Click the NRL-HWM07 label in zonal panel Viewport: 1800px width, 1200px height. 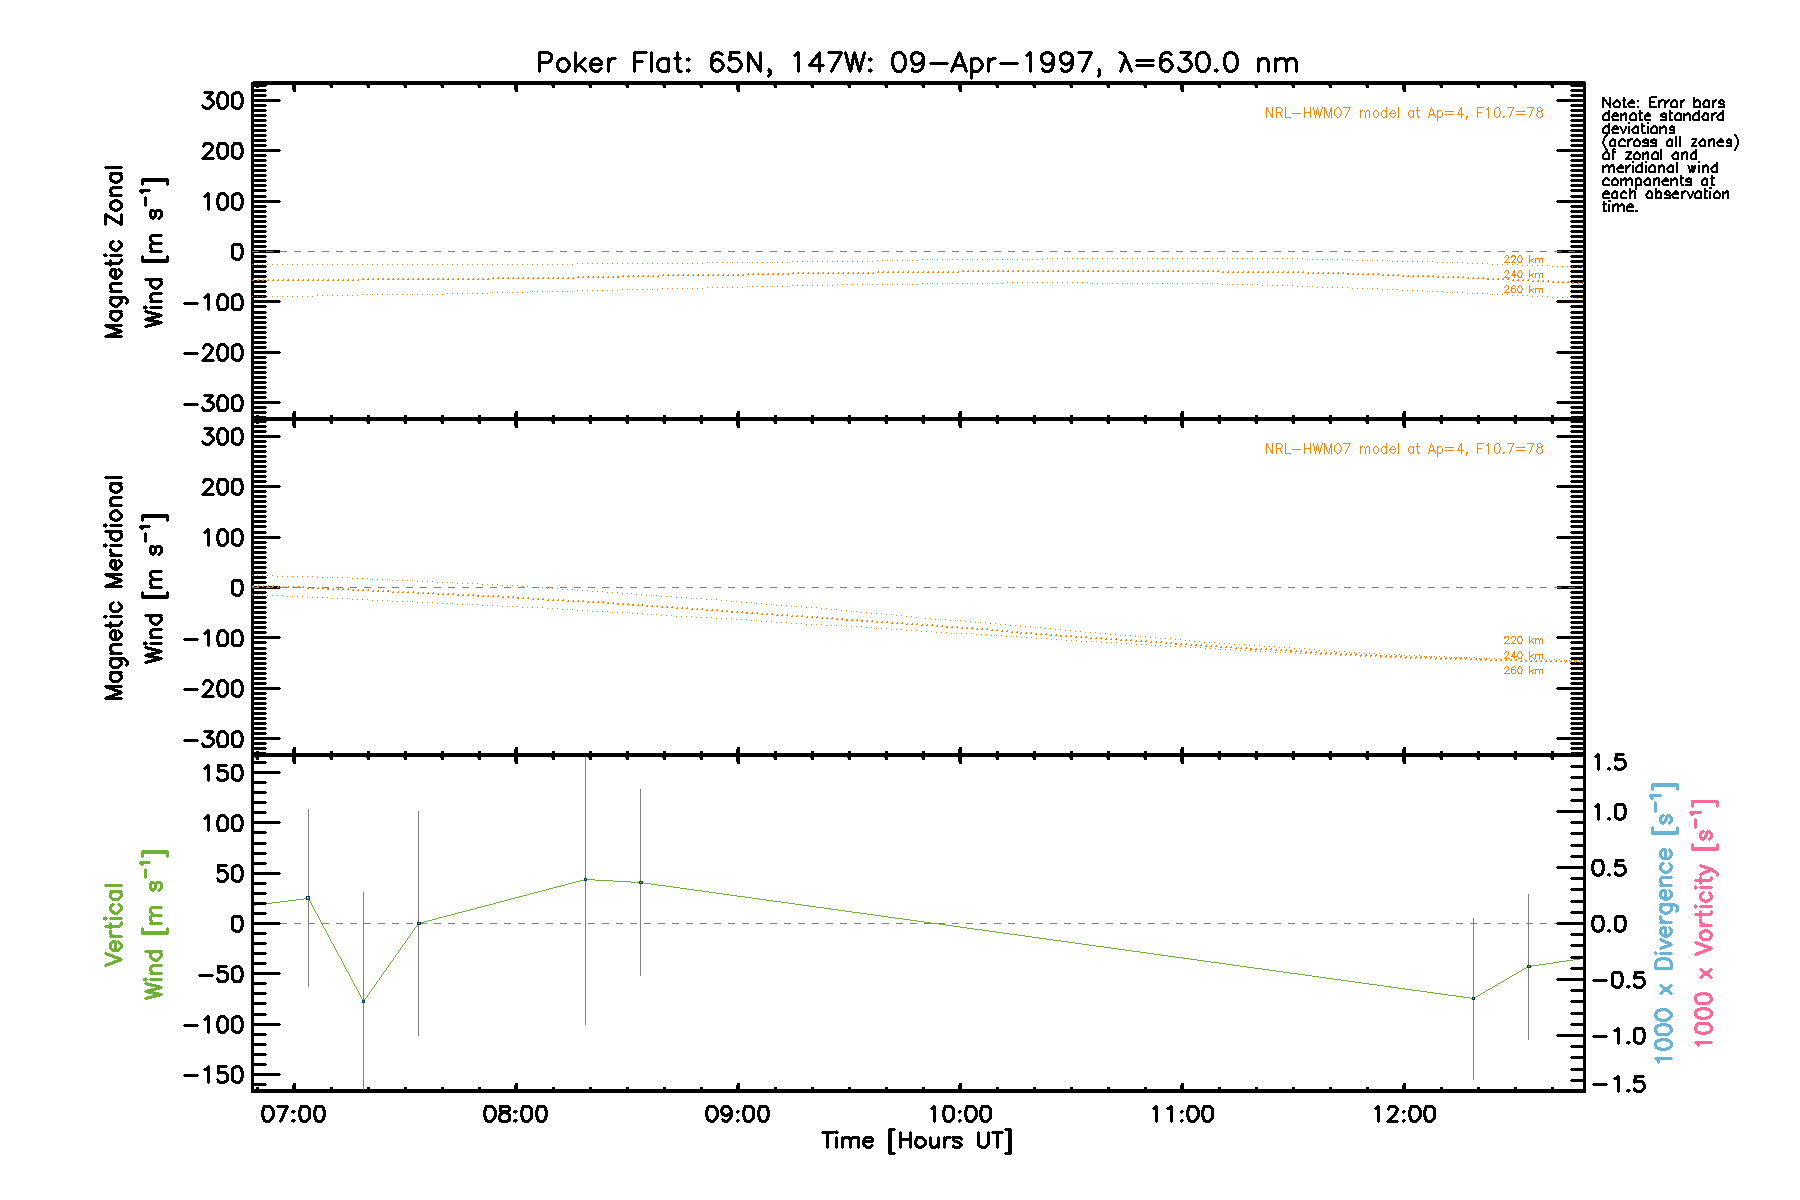pos(1403,113)
